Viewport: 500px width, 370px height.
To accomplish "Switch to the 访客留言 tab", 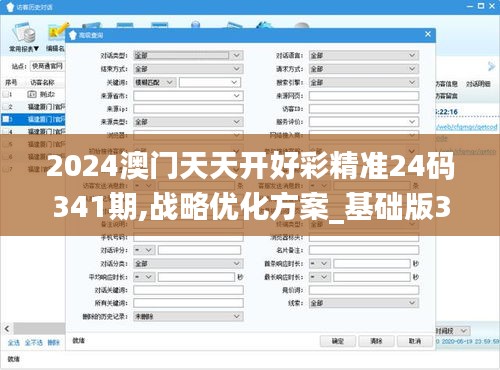I will (x=446, y=96).
